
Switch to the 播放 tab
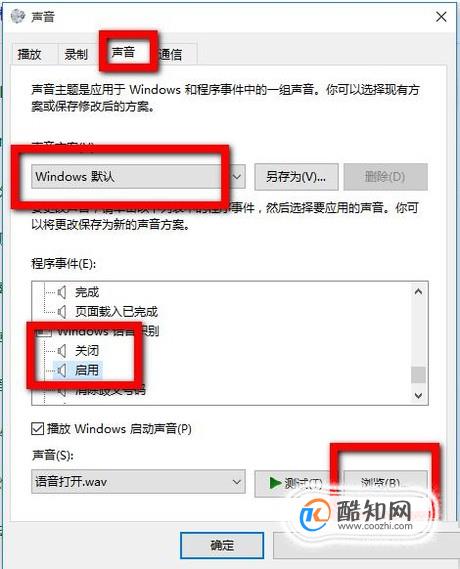tap(30, 54)
